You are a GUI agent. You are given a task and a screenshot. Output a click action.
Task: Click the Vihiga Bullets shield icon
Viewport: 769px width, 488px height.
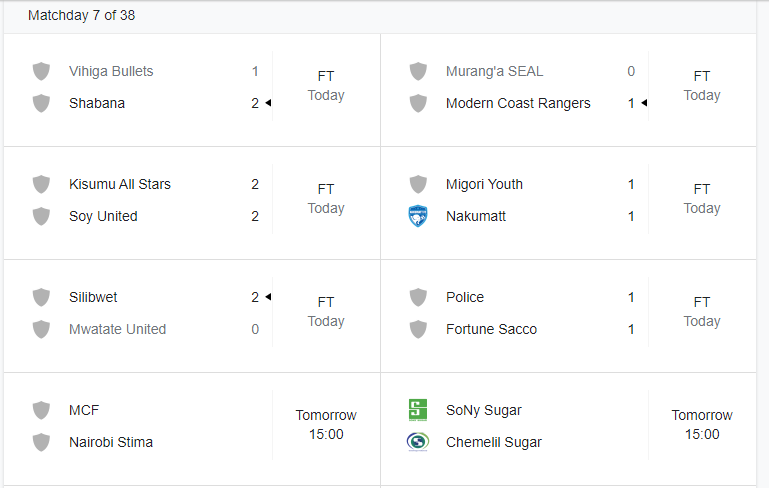[41, 71]
